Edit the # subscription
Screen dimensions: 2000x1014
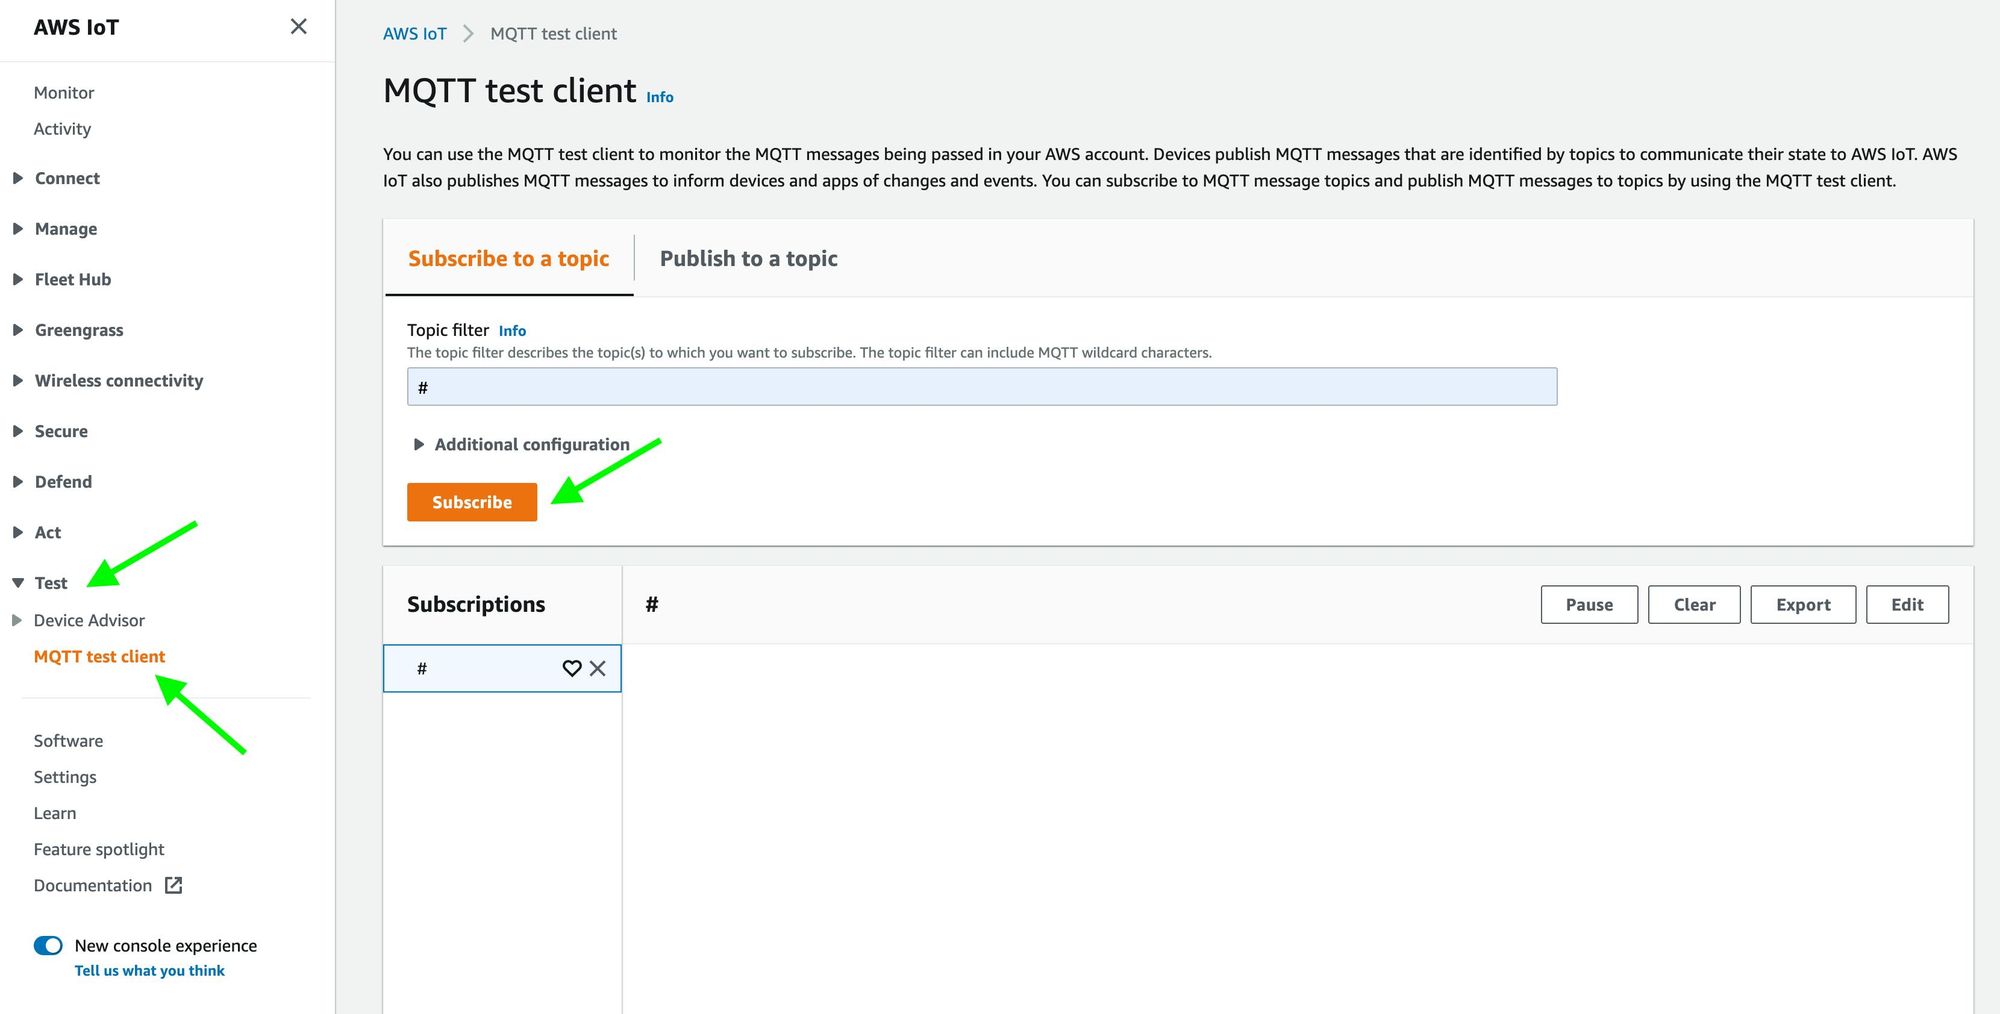[1907, 604]
